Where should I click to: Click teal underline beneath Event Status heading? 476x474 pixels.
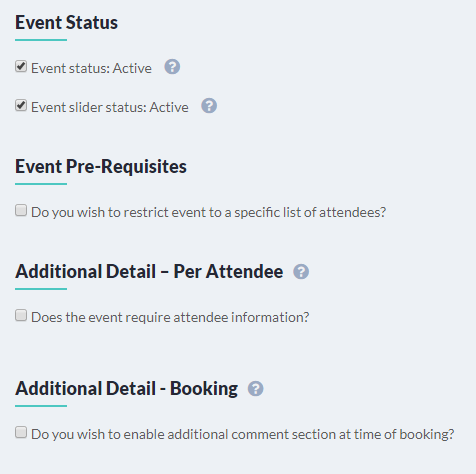[41, 40]
